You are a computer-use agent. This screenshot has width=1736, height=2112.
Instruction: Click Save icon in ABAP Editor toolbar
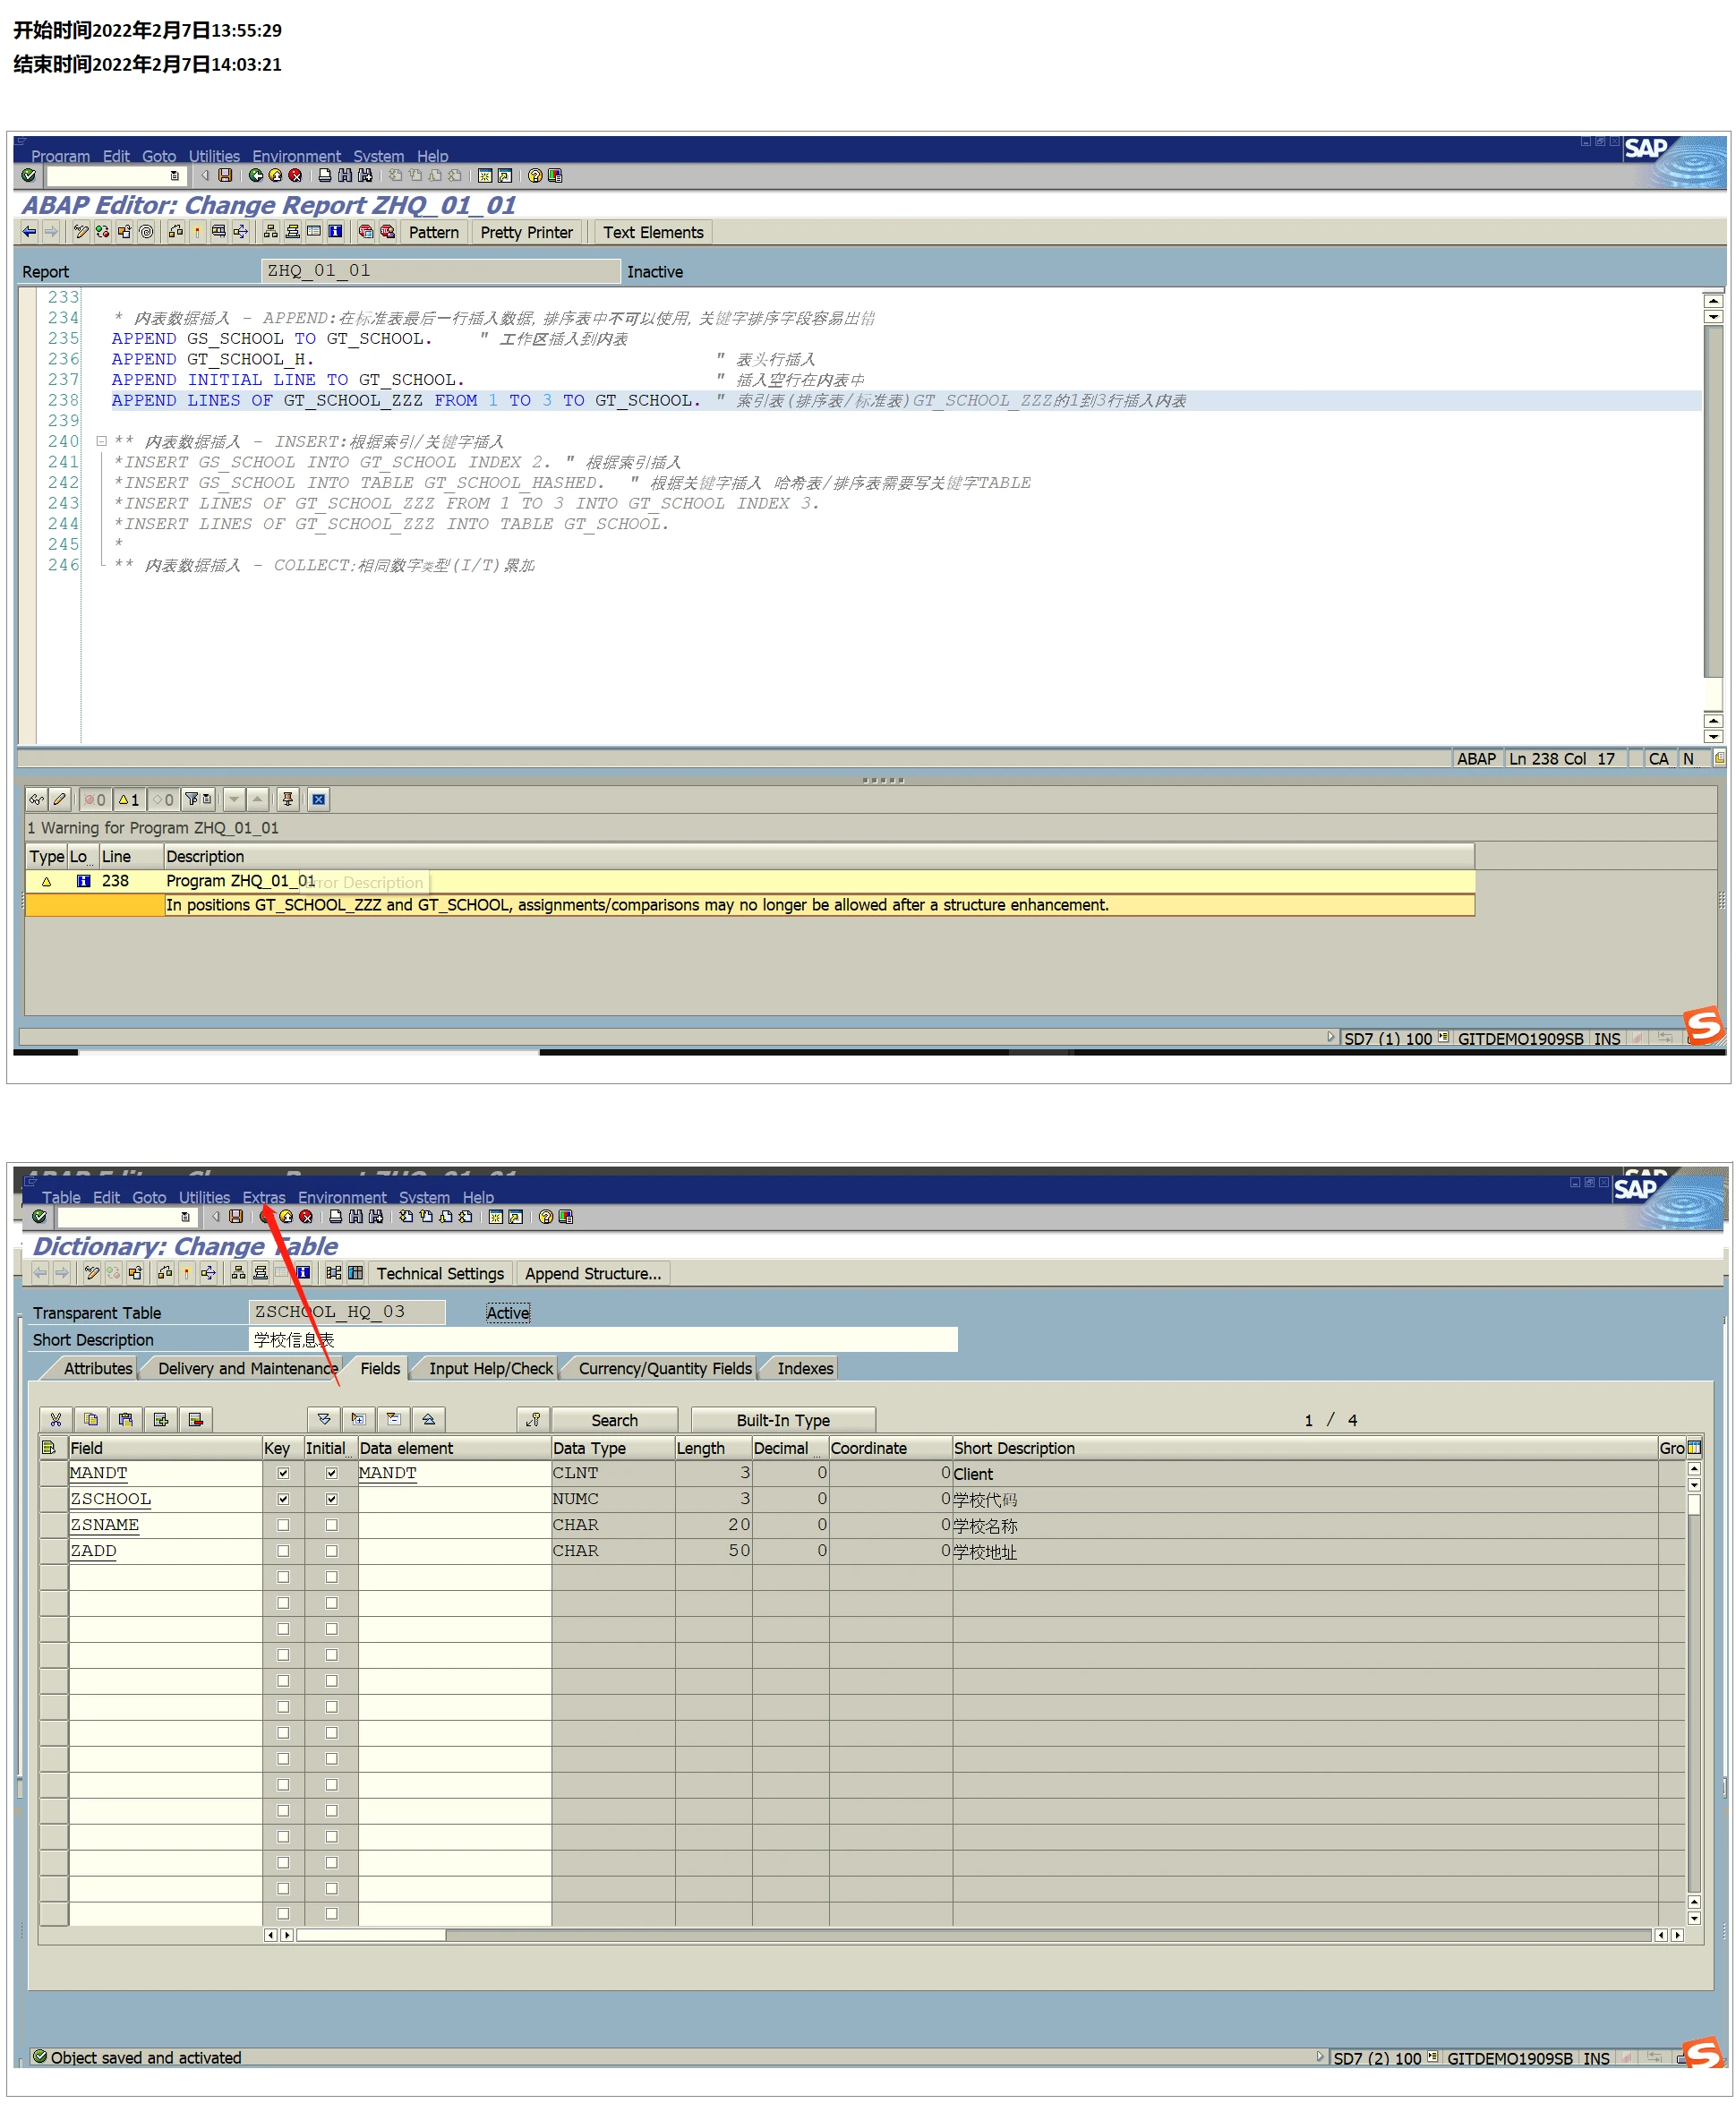[225, 176]
